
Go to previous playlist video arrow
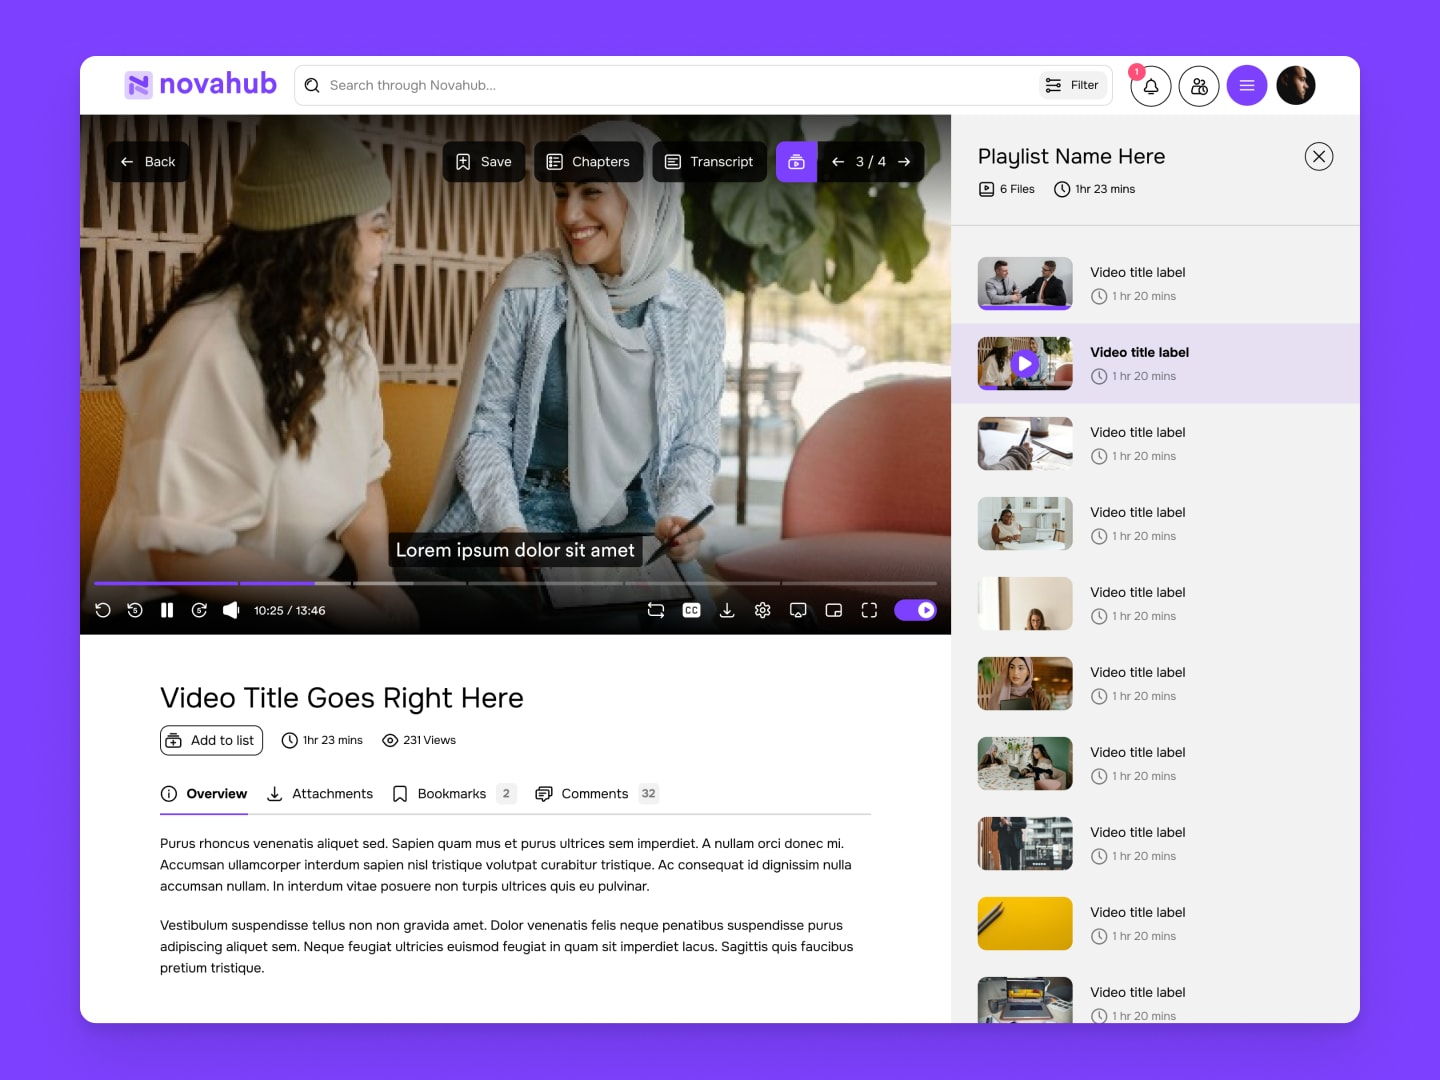click(838, 162)
